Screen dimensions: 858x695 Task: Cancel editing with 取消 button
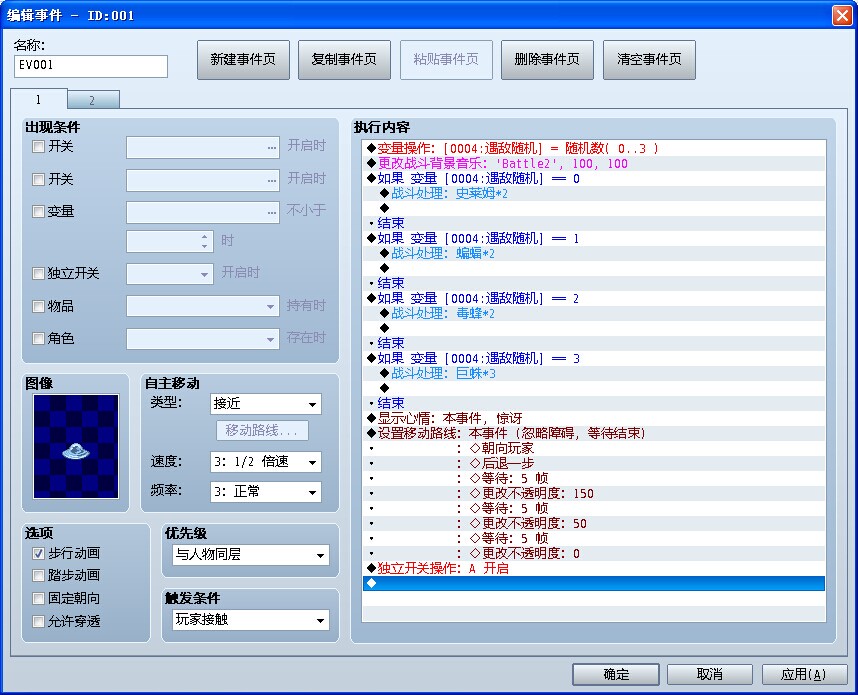tap(710, 674)
